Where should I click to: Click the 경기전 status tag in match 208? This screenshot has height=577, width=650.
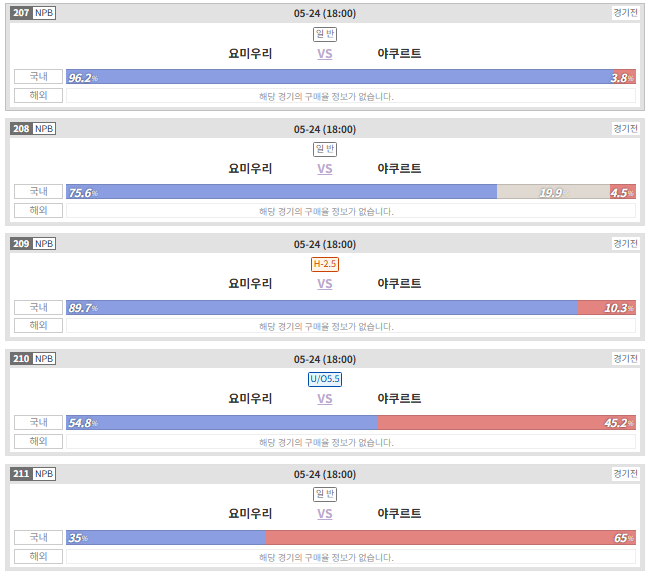click(626, 128)
